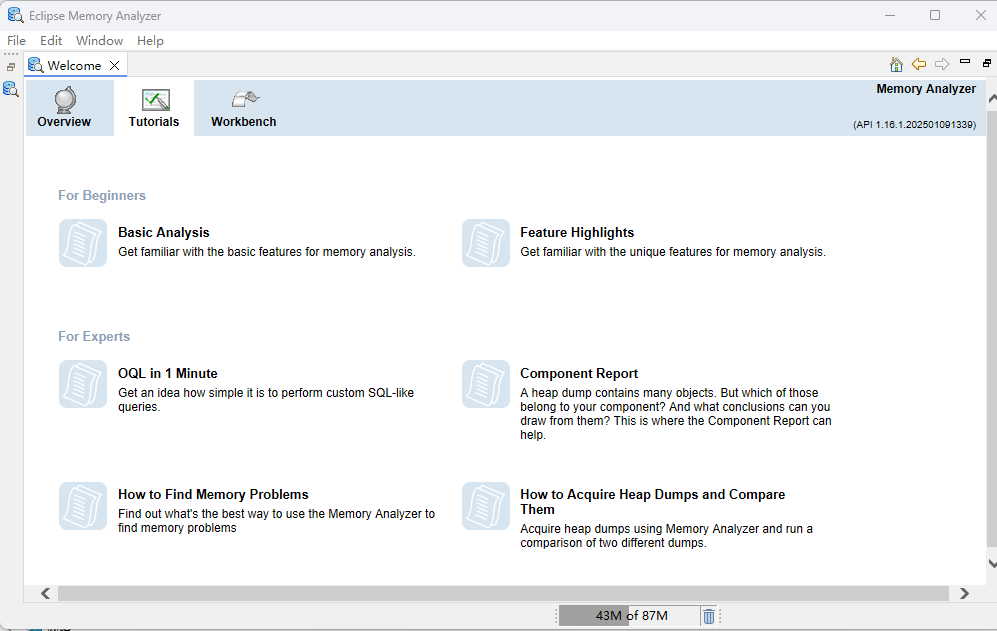Run garbage collector trash icon

click(x=709, y=616)
